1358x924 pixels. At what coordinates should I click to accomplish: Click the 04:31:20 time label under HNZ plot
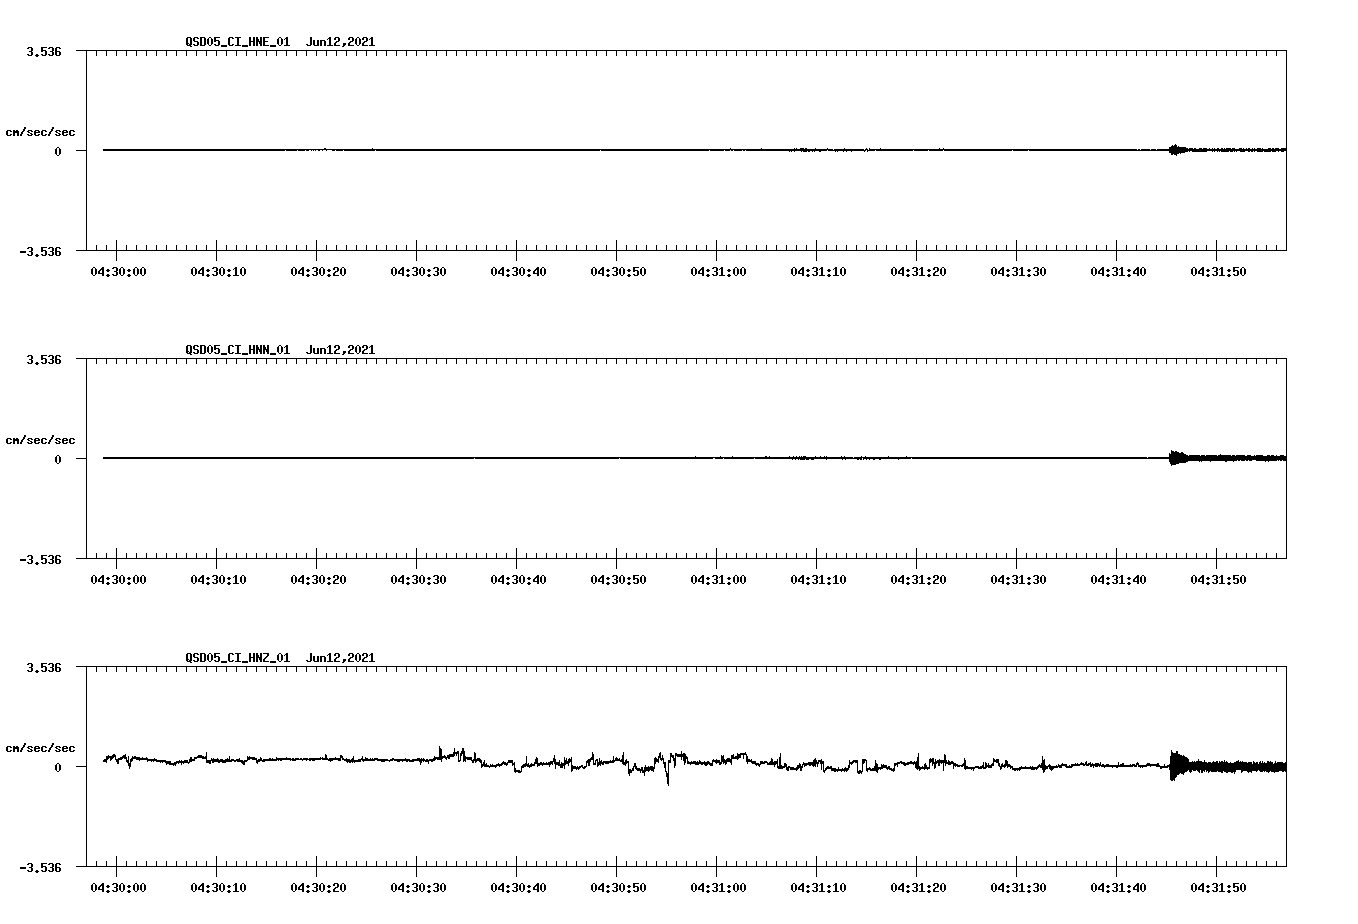click(918, 888)
